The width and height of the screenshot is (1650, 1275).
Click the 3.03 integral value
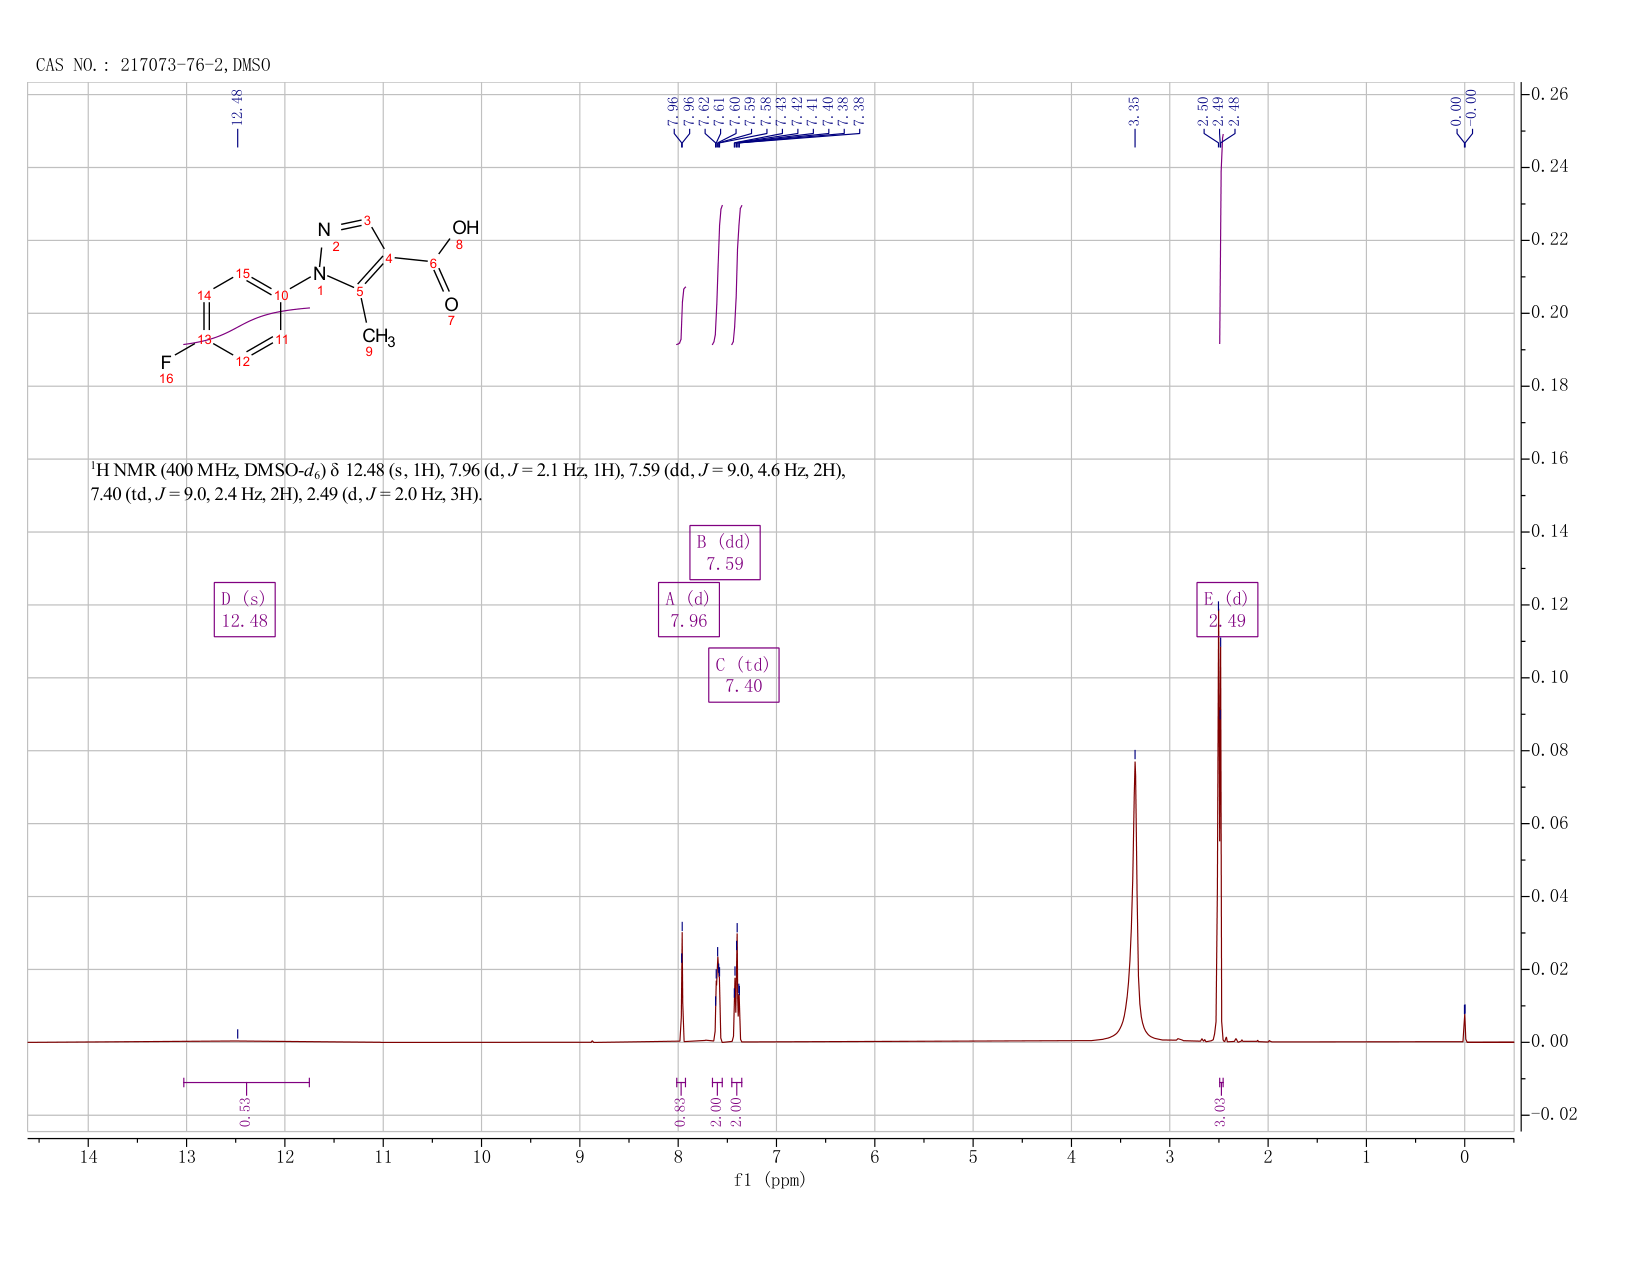(1221, 1111)
